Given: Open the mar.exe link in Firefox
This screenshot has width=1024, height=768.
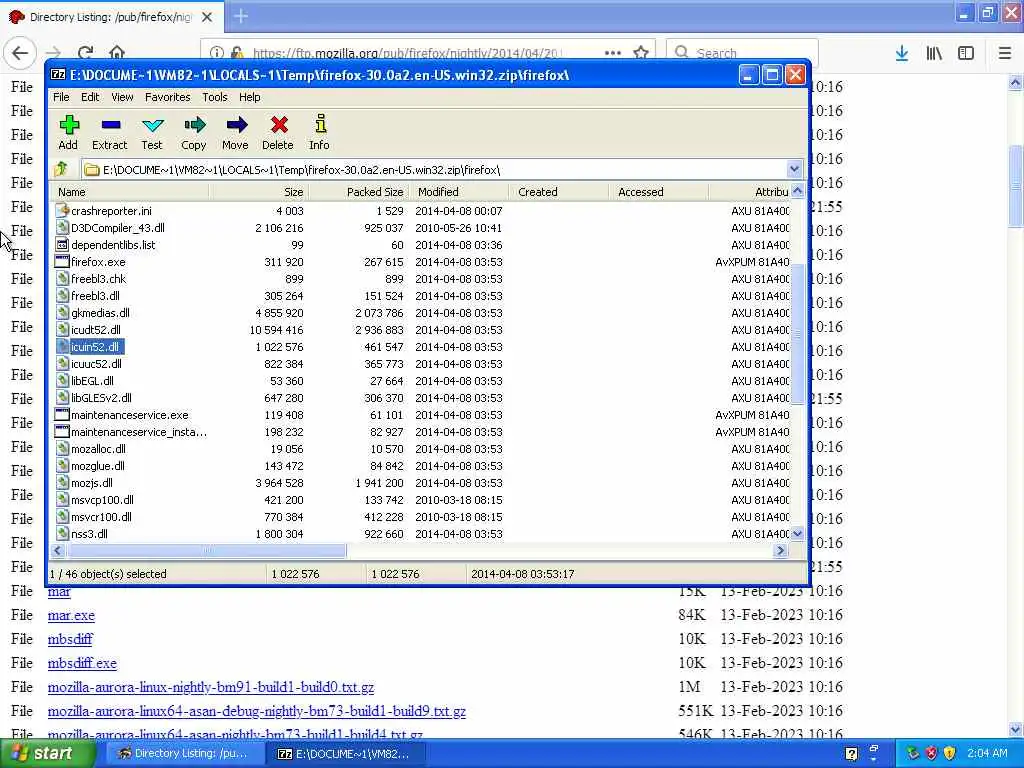Looking at the screenshot, I should (71, 615).
